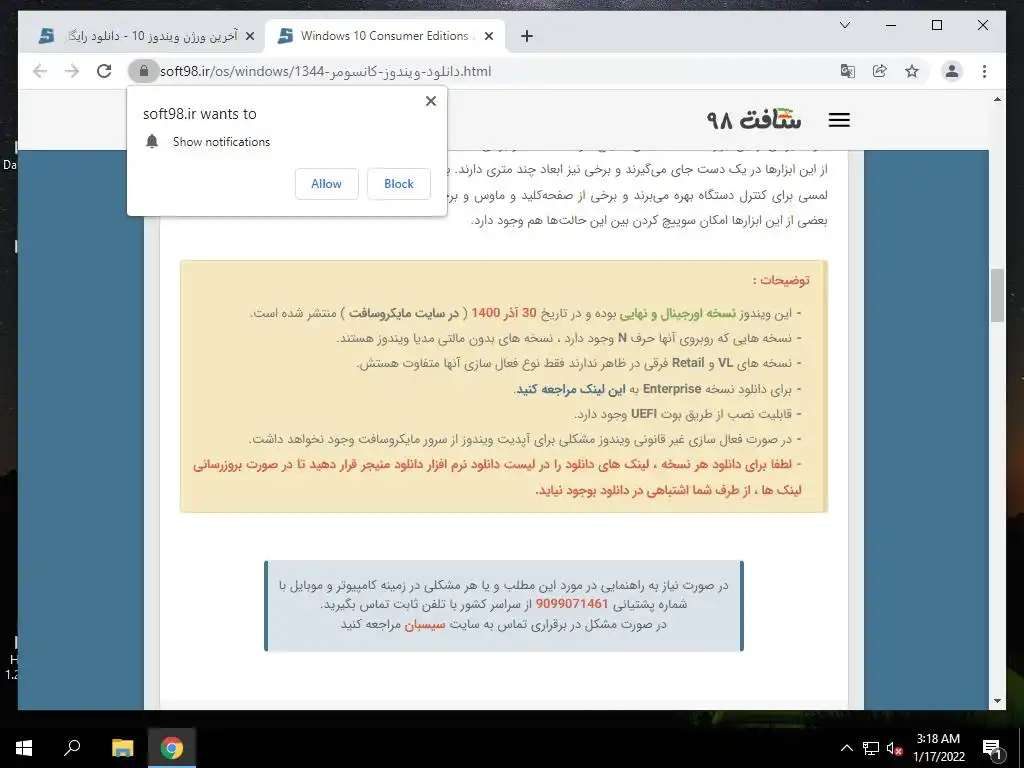Go forward to next page
Screen dimensions: 1024x768
tap(72, 71)
